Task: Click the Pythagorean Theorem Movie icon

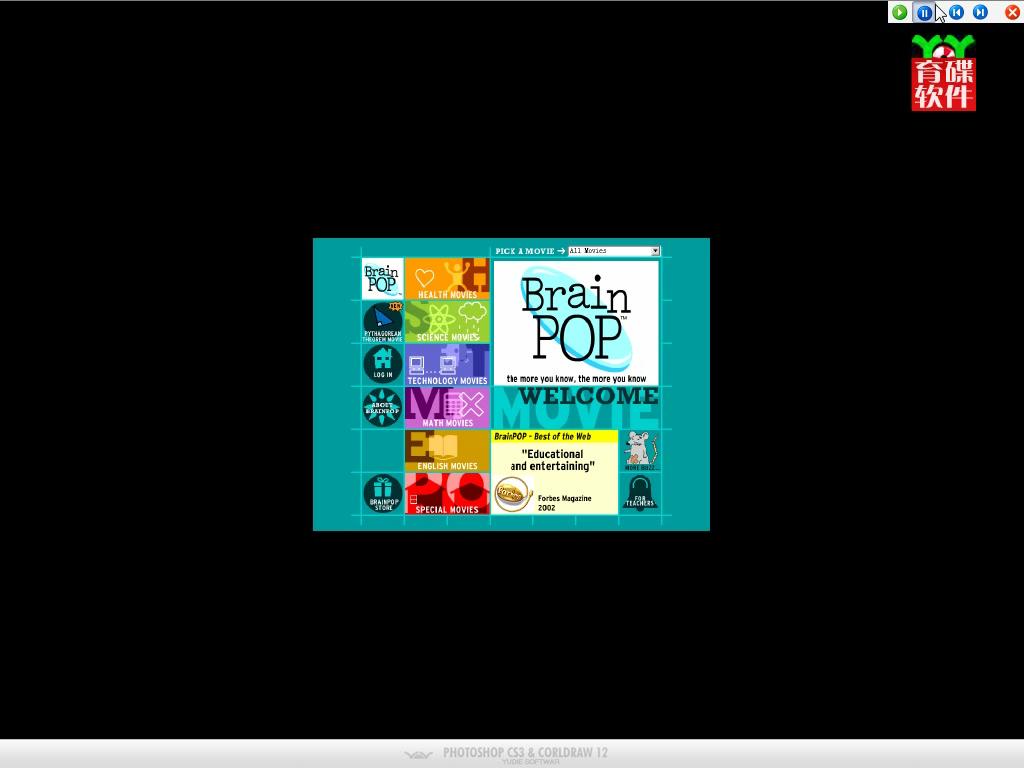Action: tap(383, 322)
